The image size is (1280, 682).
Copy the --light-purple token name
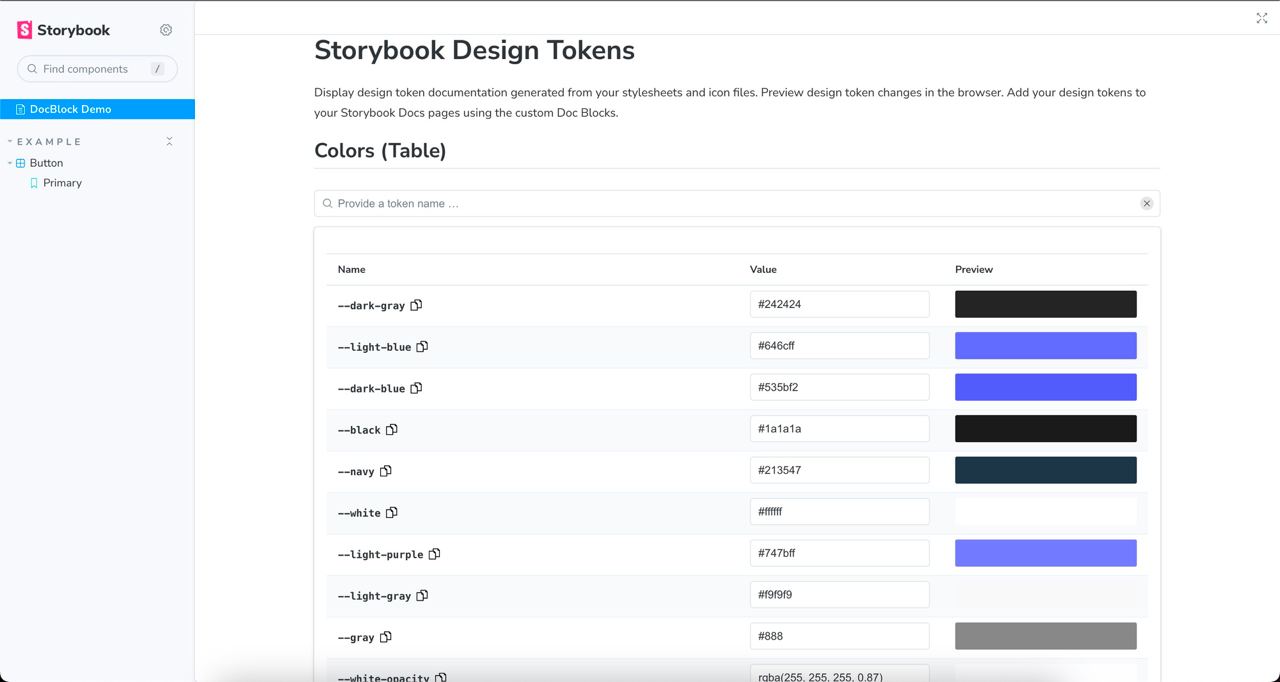(435, 554)
